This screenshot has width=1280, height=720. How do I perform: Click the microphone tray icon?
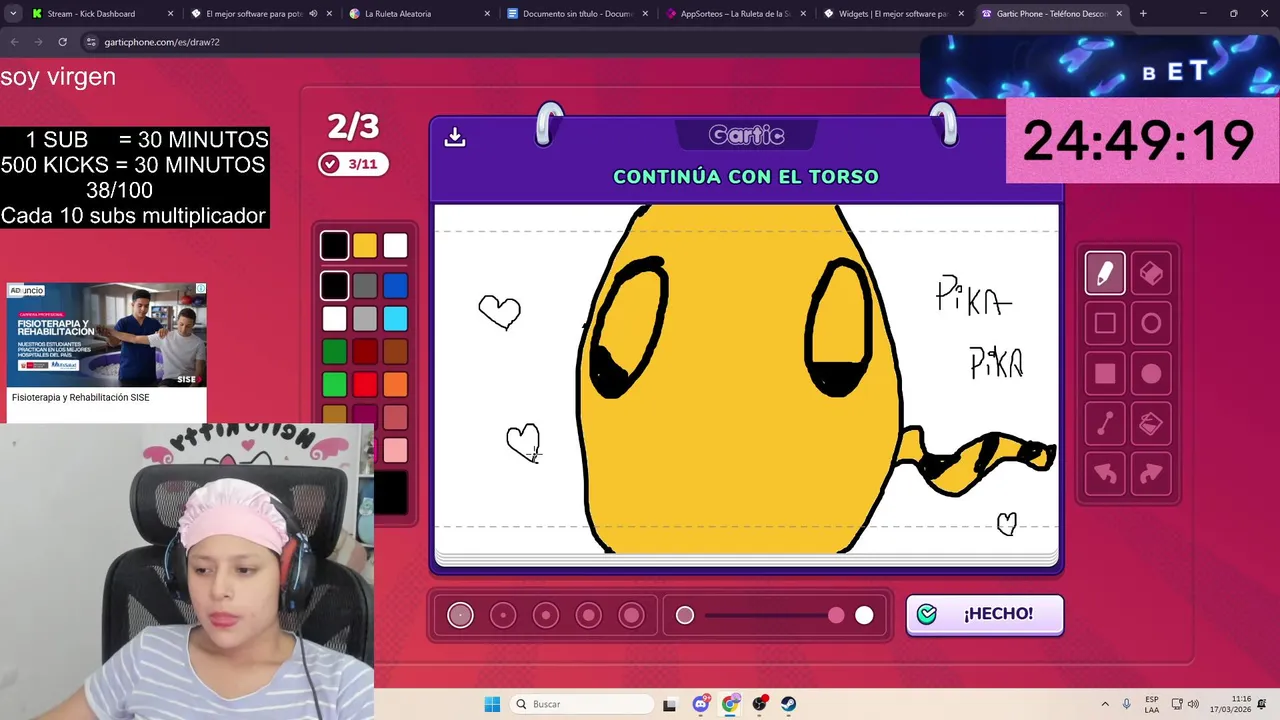pyautogui.click(x=1127, y=704)
